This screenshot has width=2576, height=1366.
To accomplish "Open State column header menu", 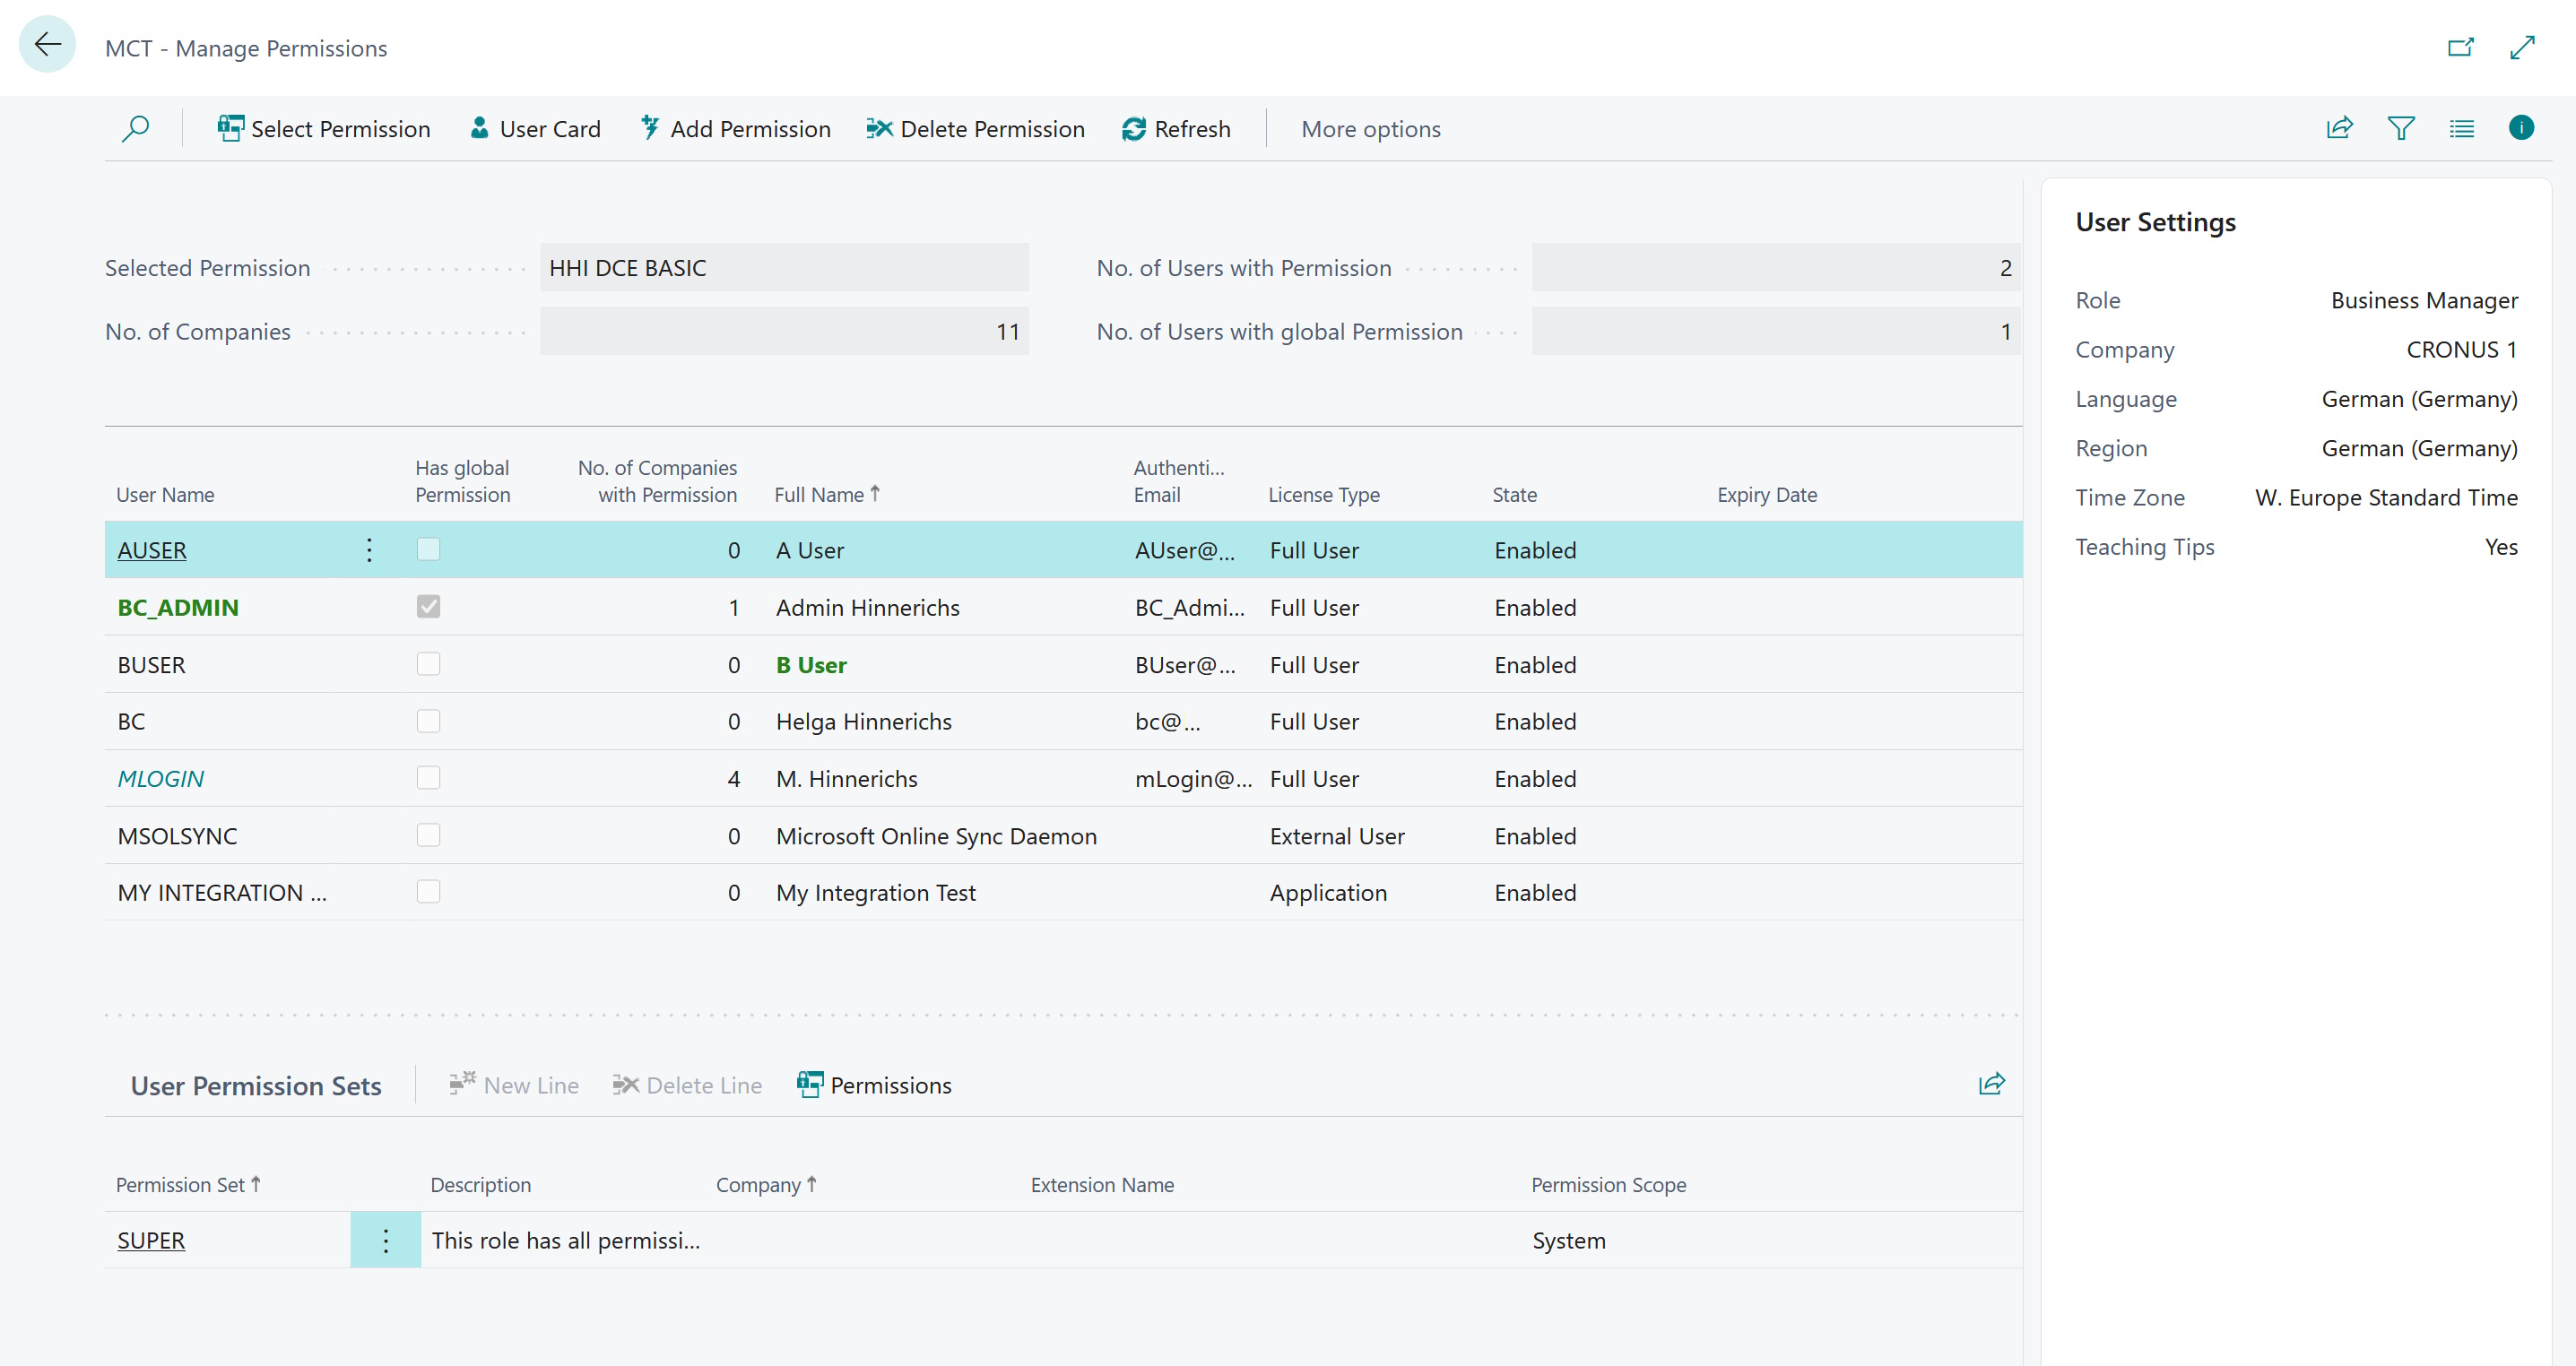I will pyautogui.click(x=1514, y=494).
